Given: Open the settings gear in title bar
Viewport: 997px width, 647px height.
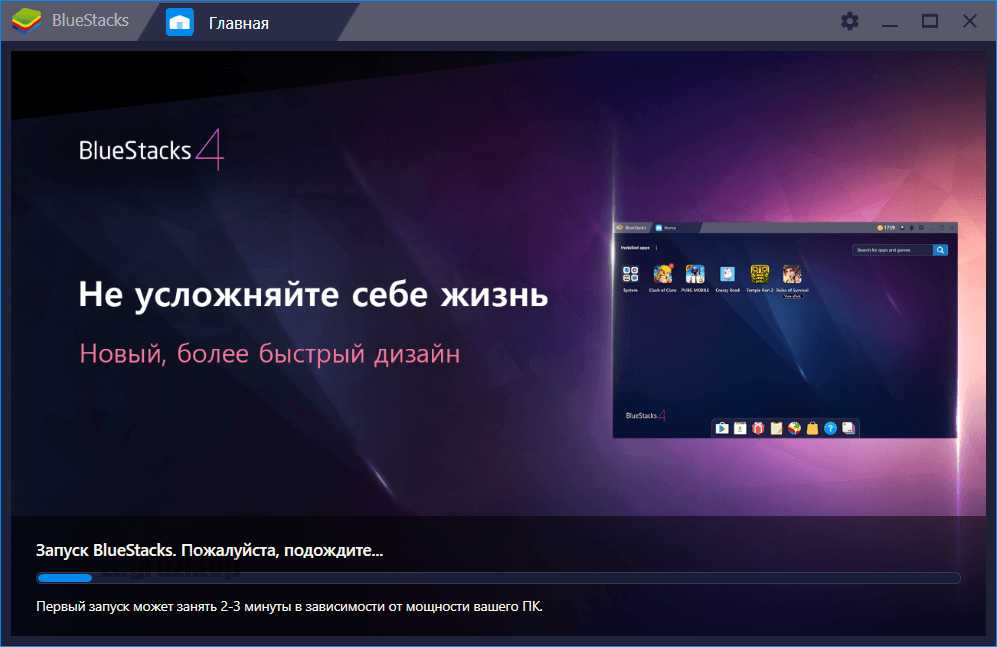Looking at the screenshot, I should tap(849, 21).
